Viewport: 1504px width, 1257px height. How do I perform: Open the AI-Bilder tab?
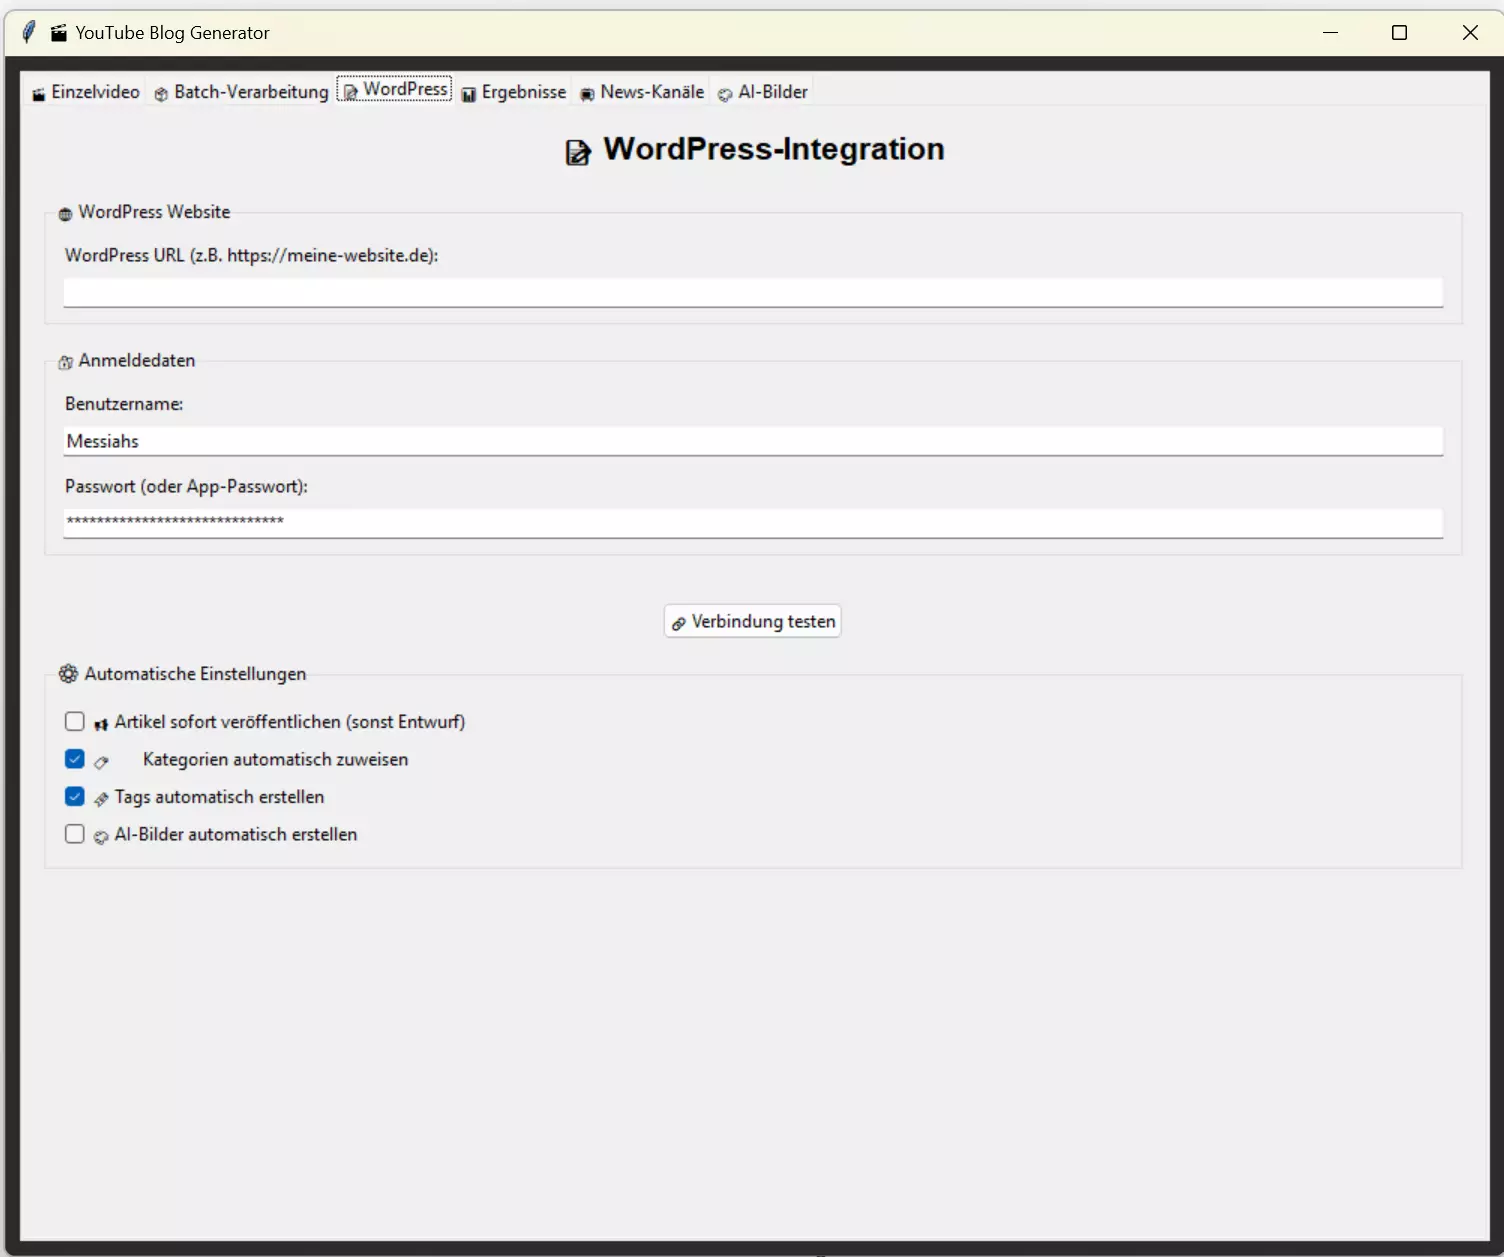(762, 92)
